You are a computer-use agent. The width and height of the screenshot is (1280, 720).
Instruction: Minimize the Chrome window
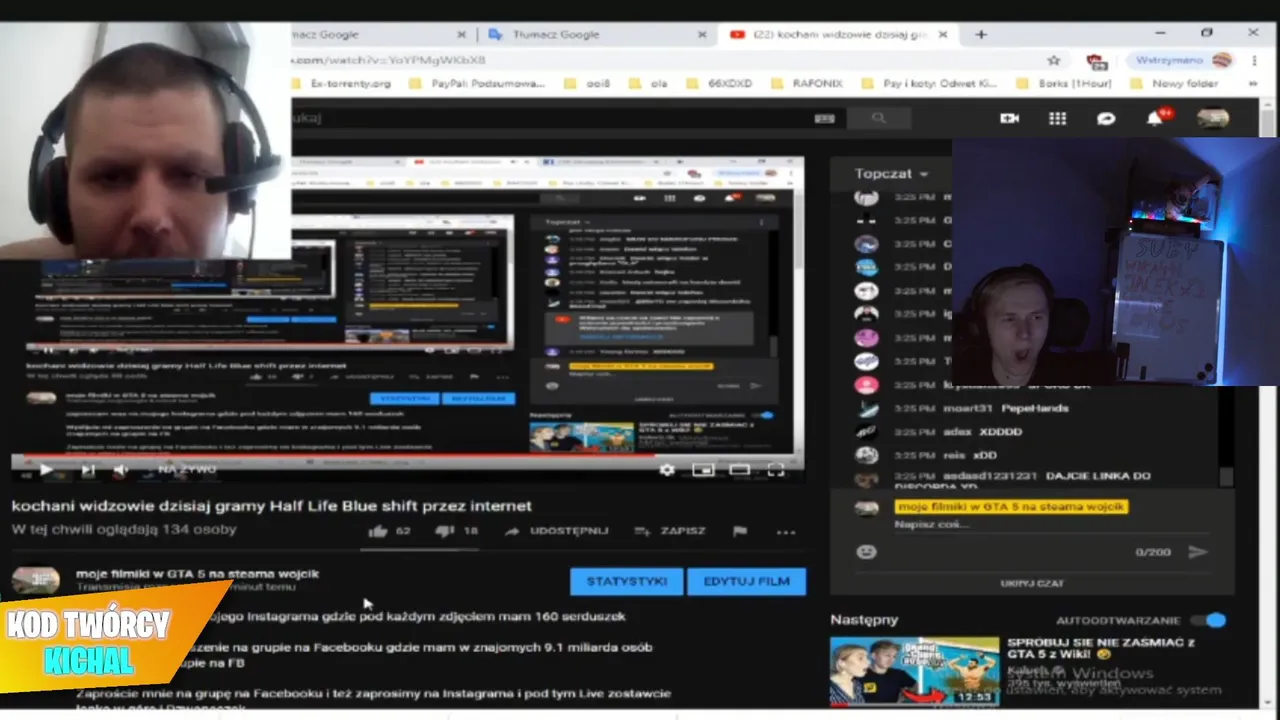point(1160,33)
